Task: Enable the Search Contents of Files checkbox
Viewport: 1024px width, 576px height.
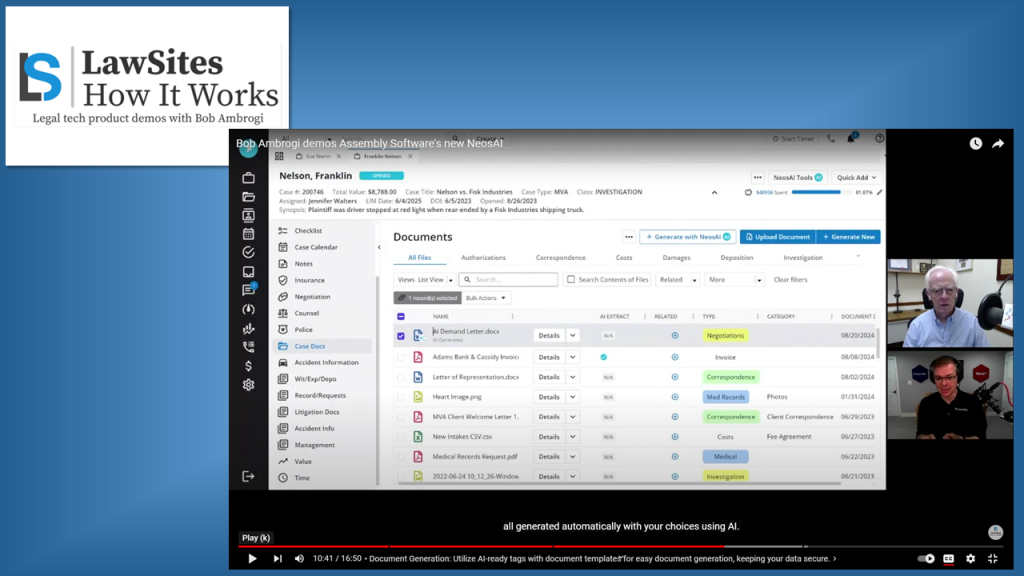Action: [571, 280]
